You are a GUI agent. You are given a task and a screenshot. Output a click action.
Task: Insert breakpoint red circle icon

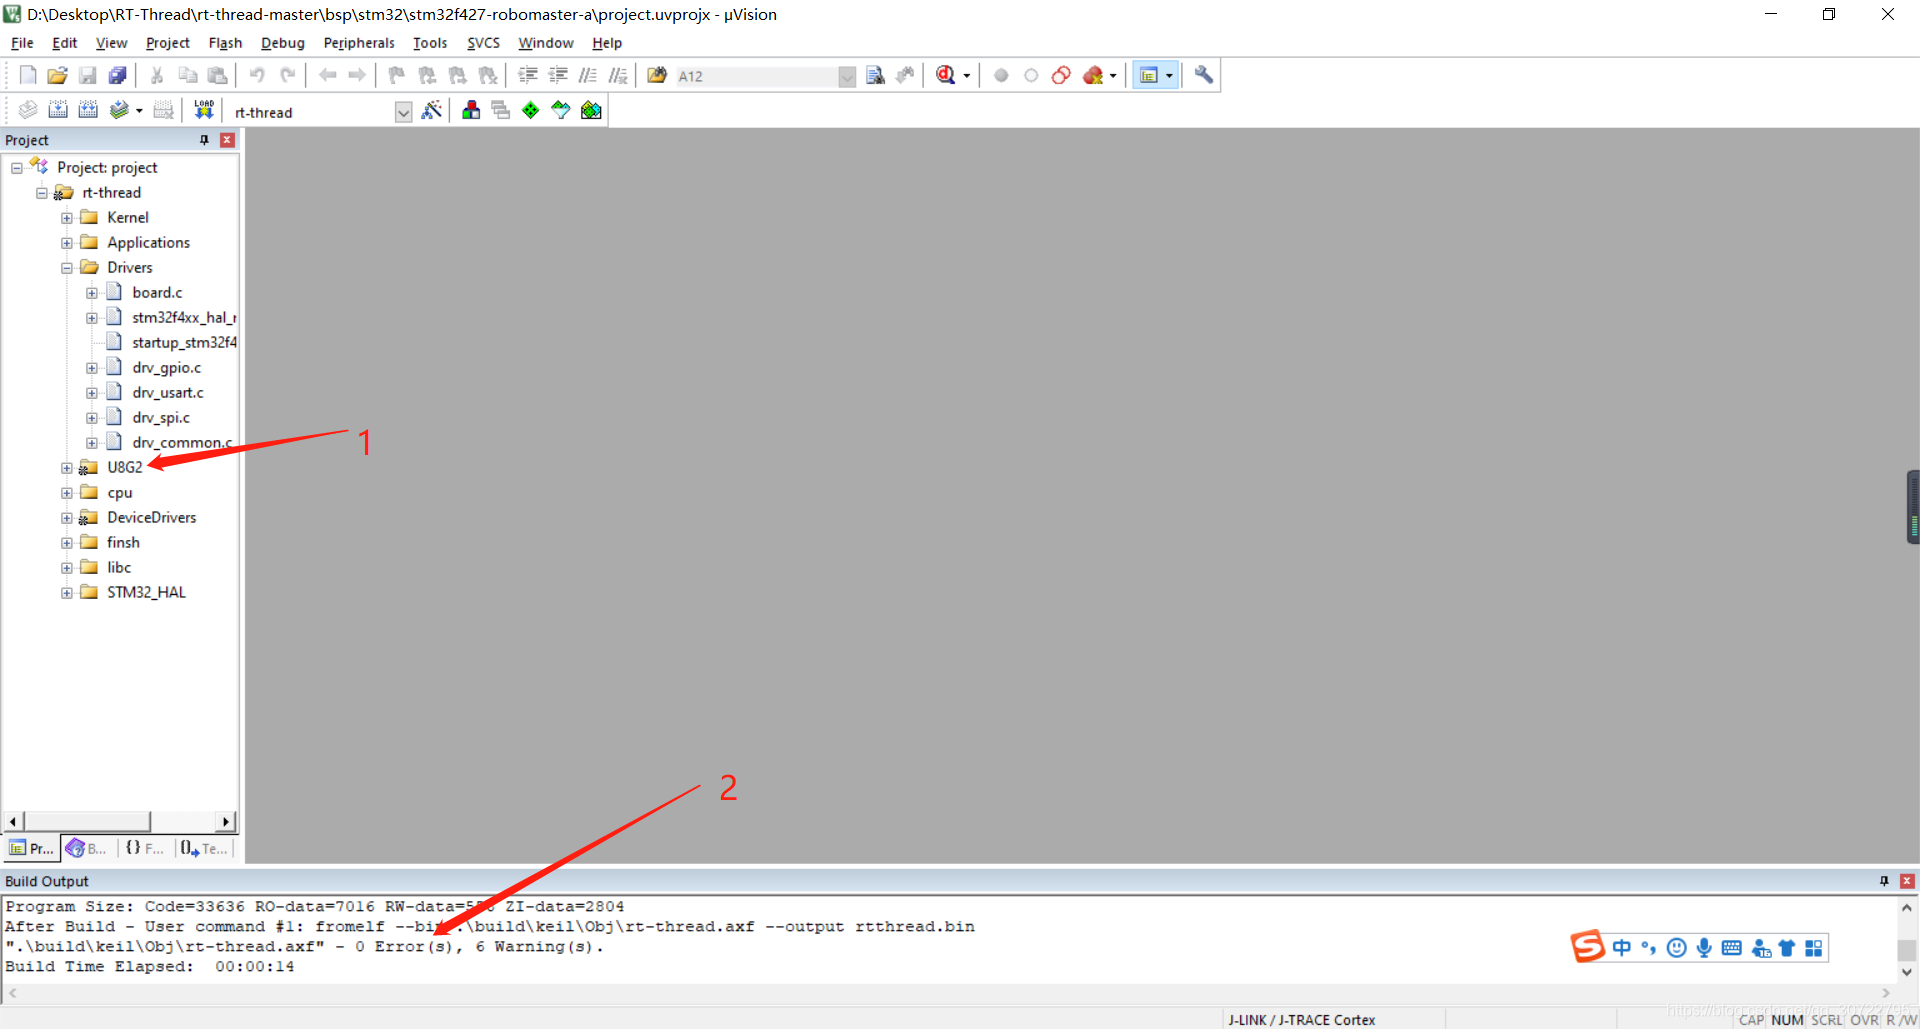[x=1001, y=75]
